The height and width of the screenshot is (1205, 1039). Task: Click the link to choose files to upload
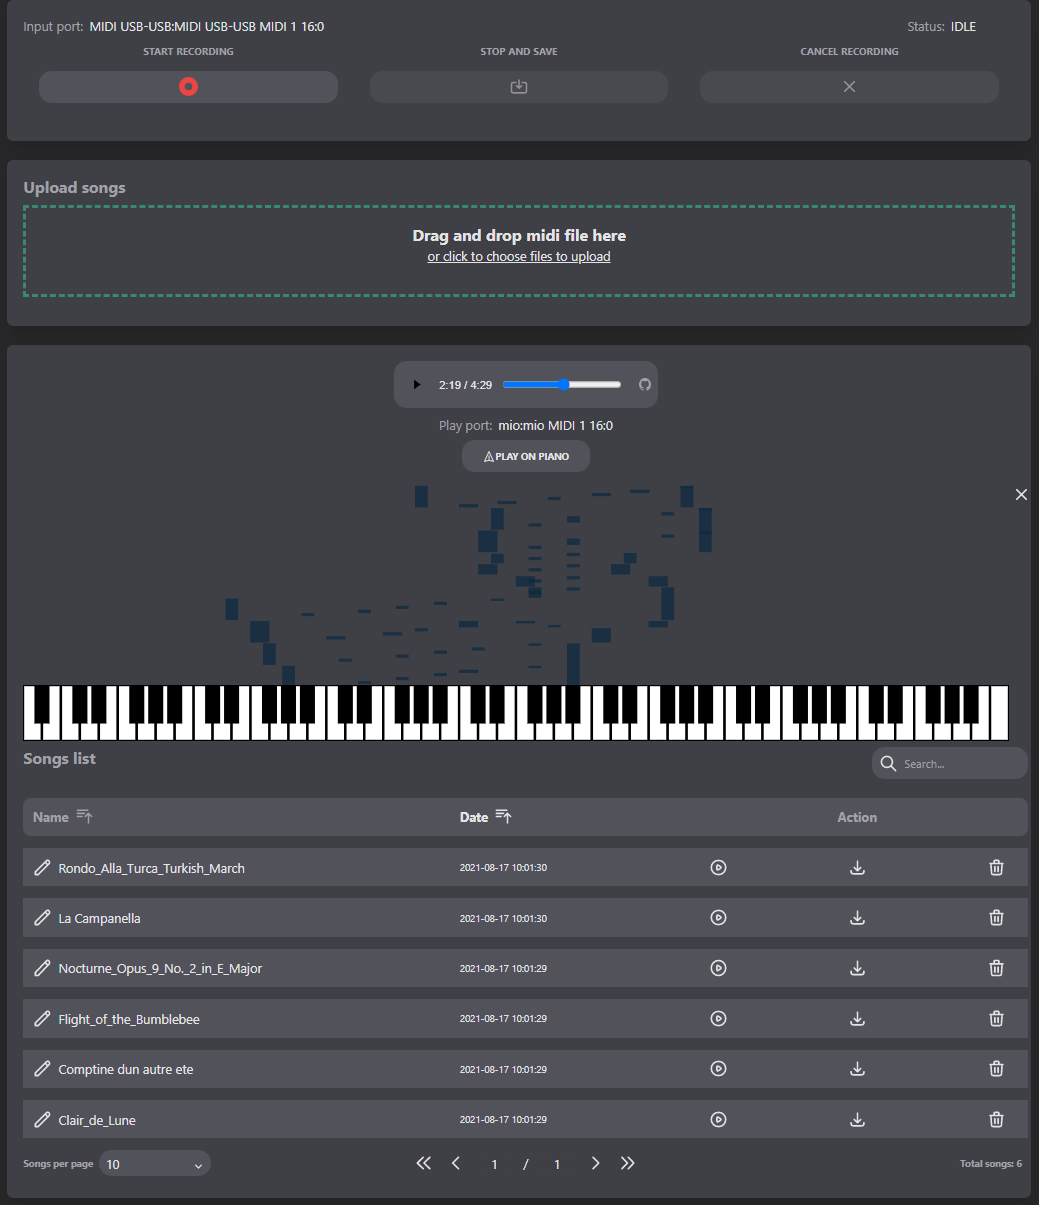point(519,257)
